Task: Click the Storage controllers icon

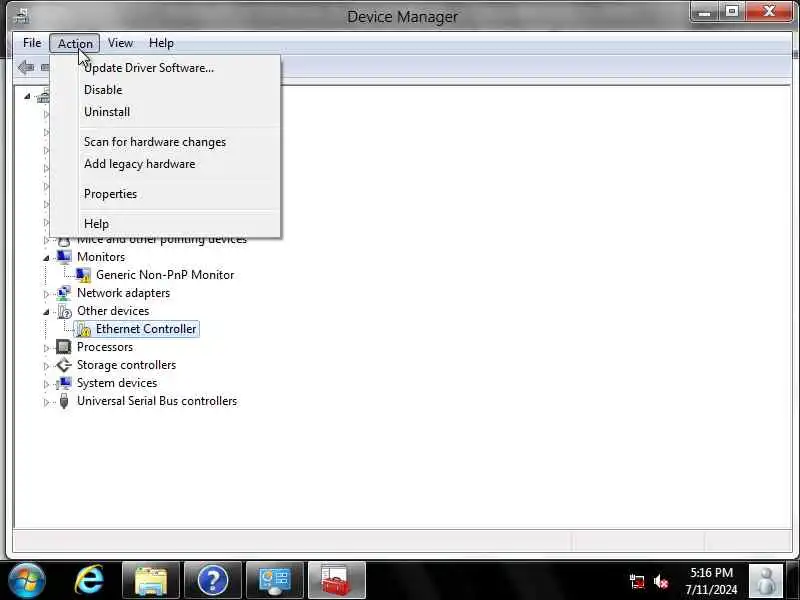Action: tap(64, 365)
